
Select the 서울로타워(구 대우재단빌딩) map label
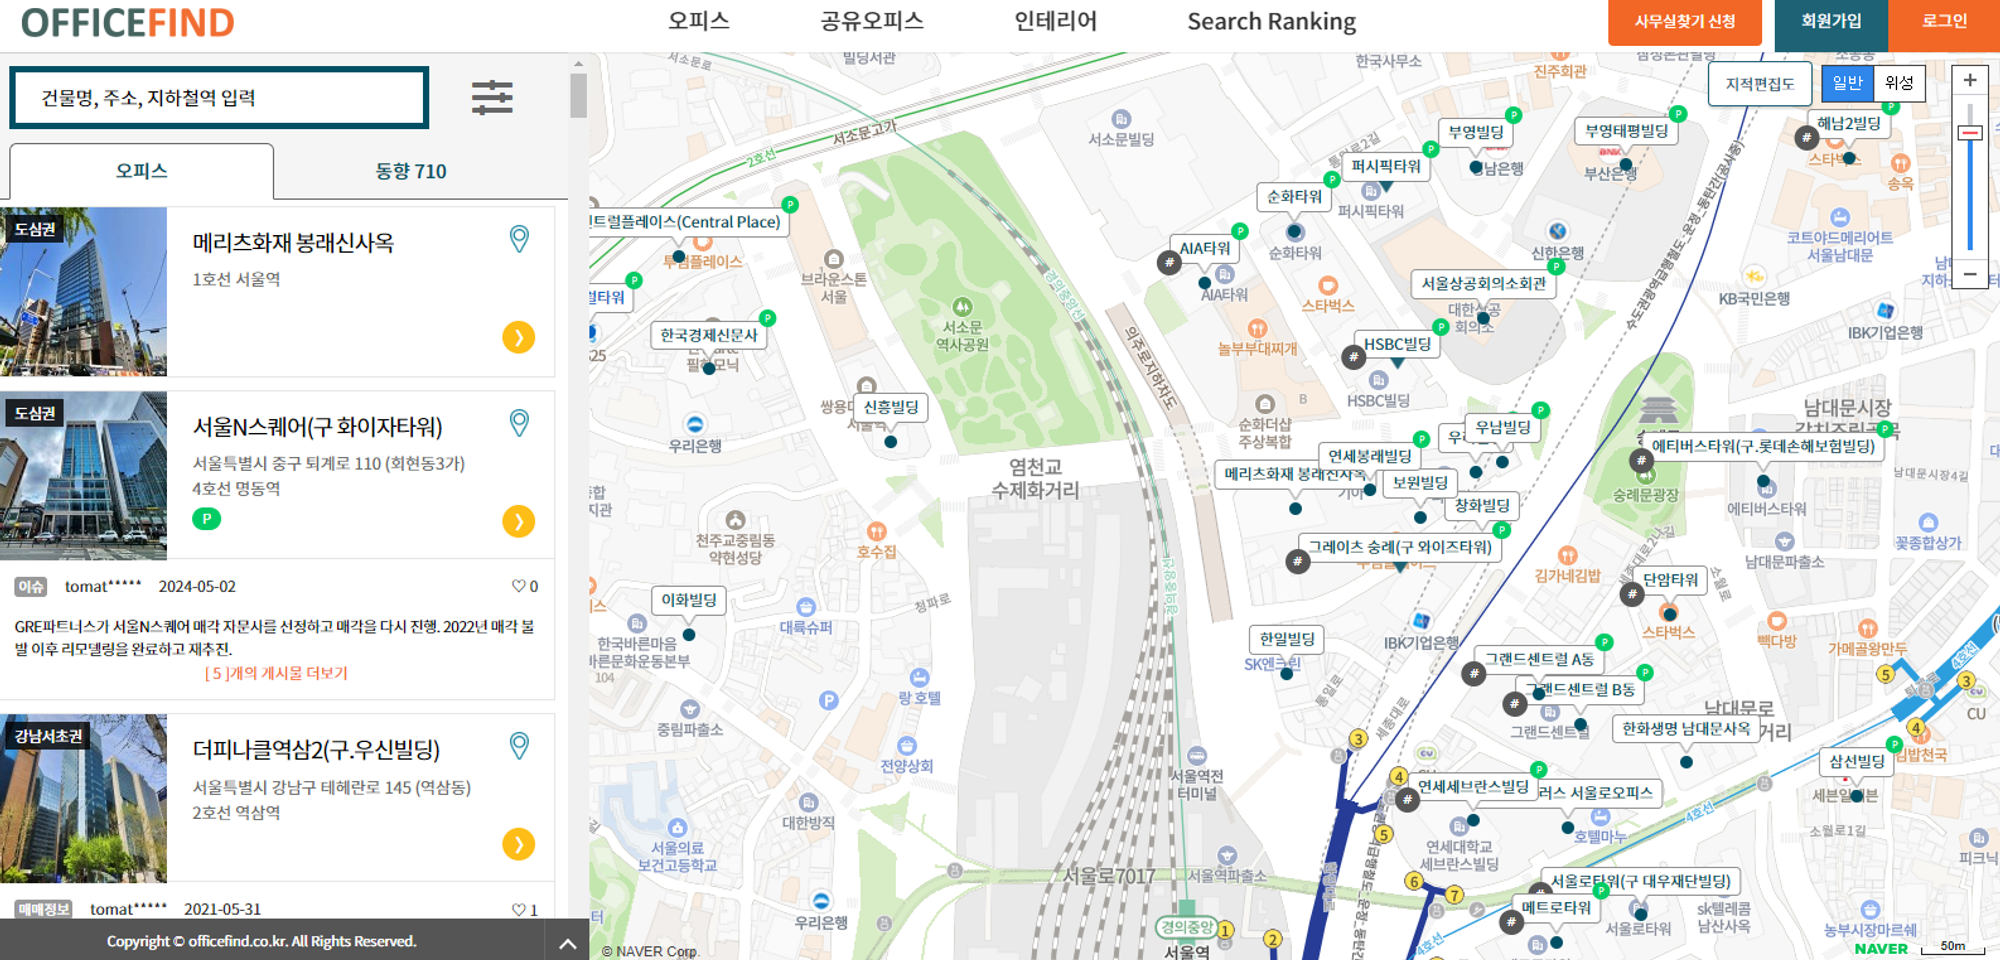1640,881
